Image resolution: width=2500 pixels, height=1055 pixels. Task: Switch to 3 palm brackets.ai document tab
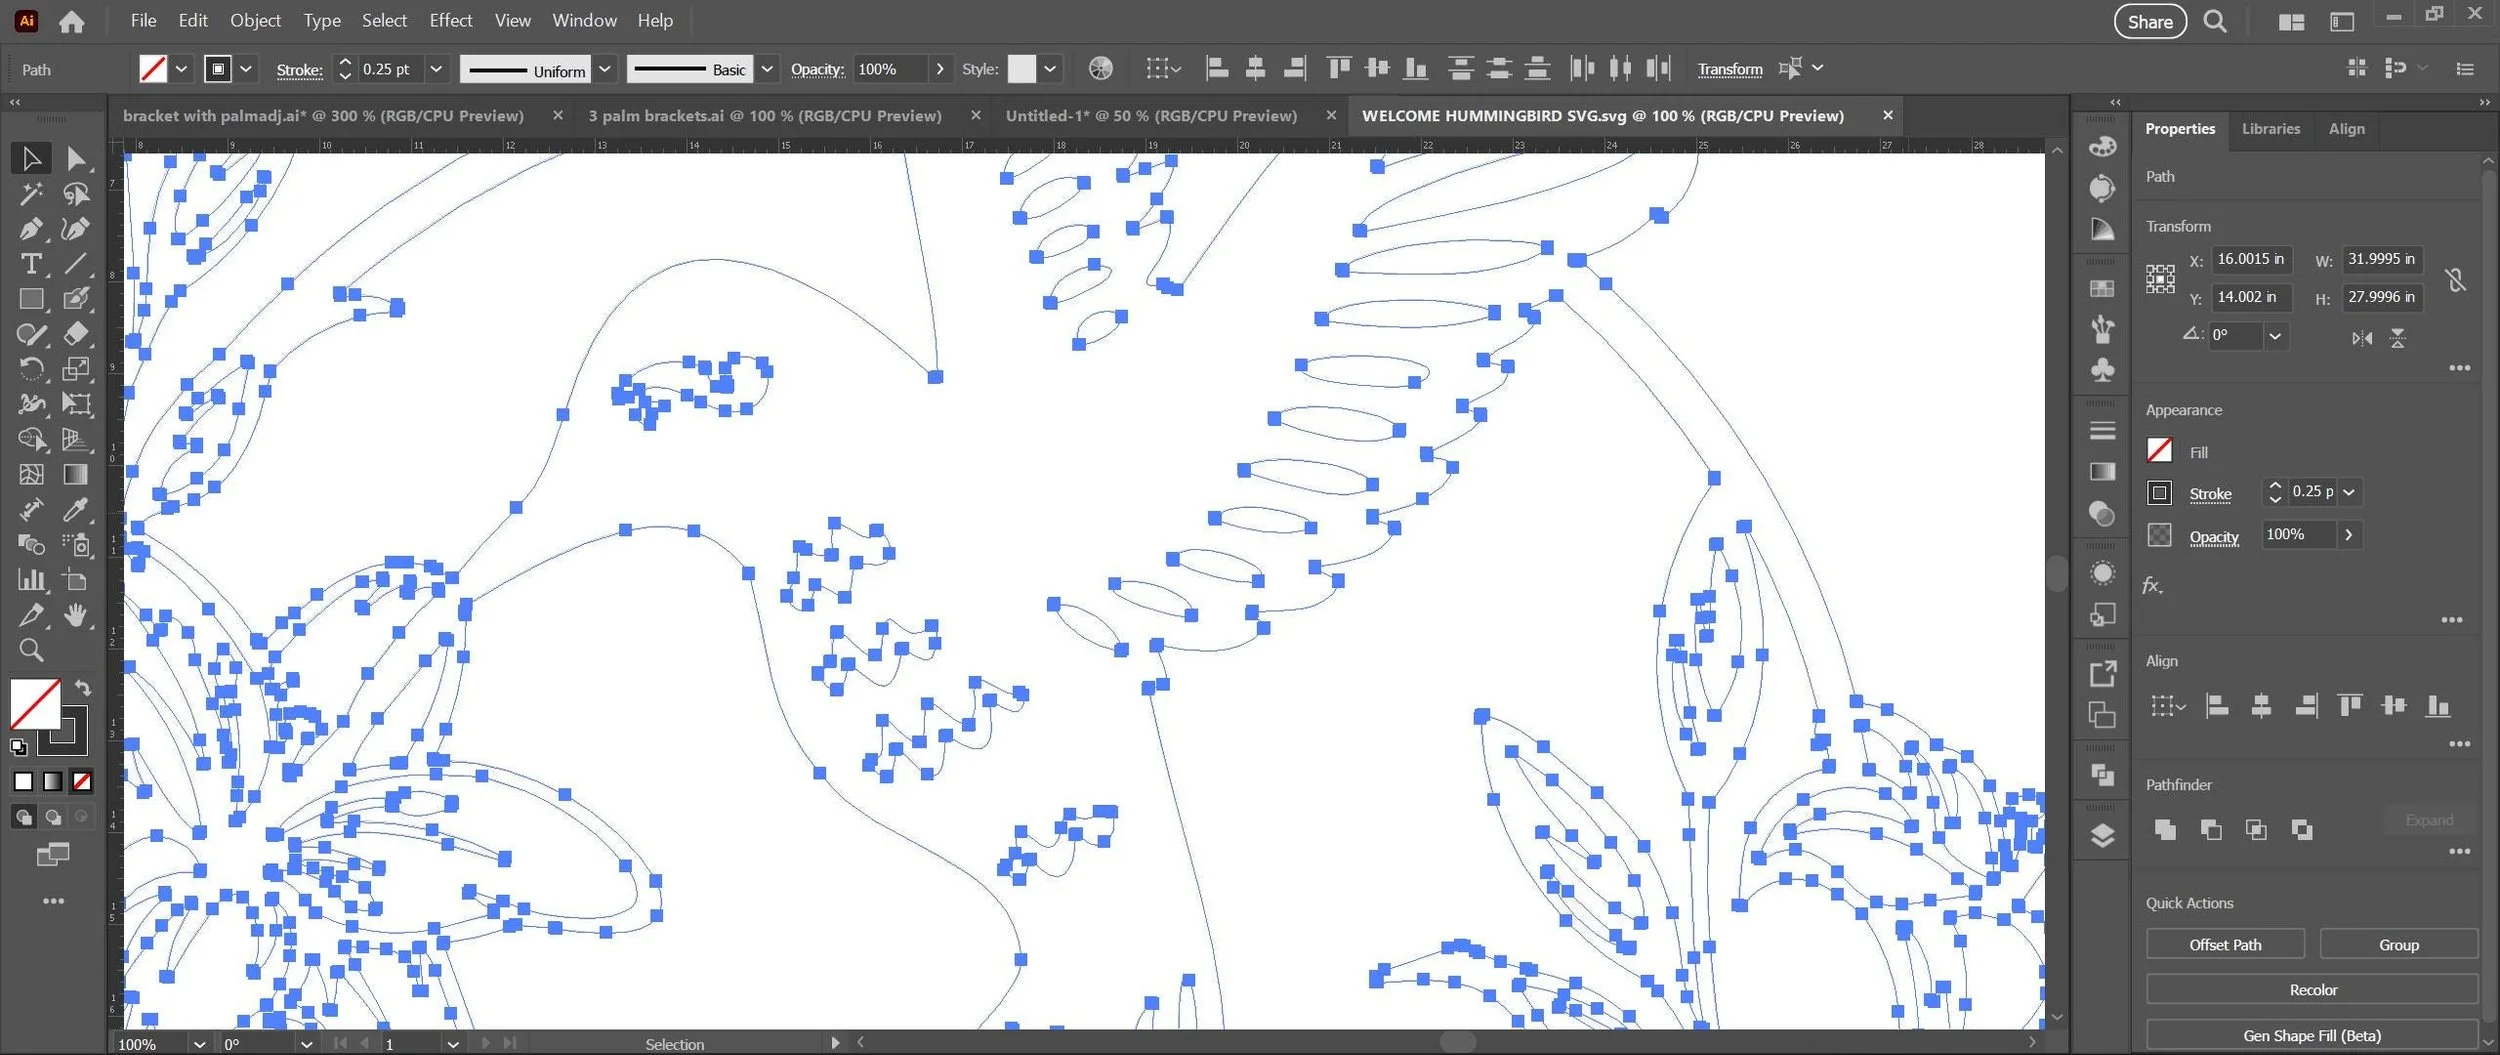click(x=765, y=116)
